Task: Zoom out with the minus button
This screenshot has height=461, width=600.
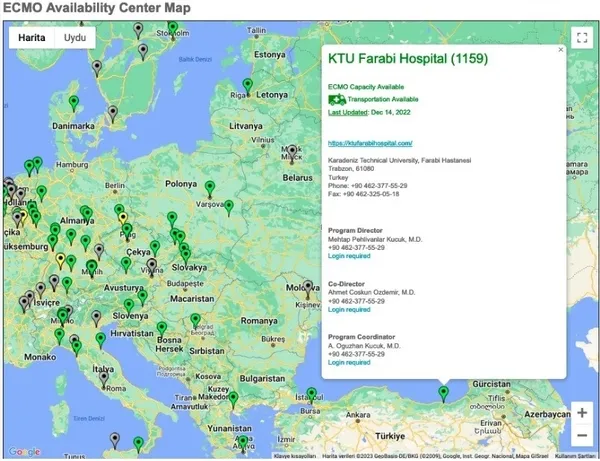Action: click(x=581, y=436)
